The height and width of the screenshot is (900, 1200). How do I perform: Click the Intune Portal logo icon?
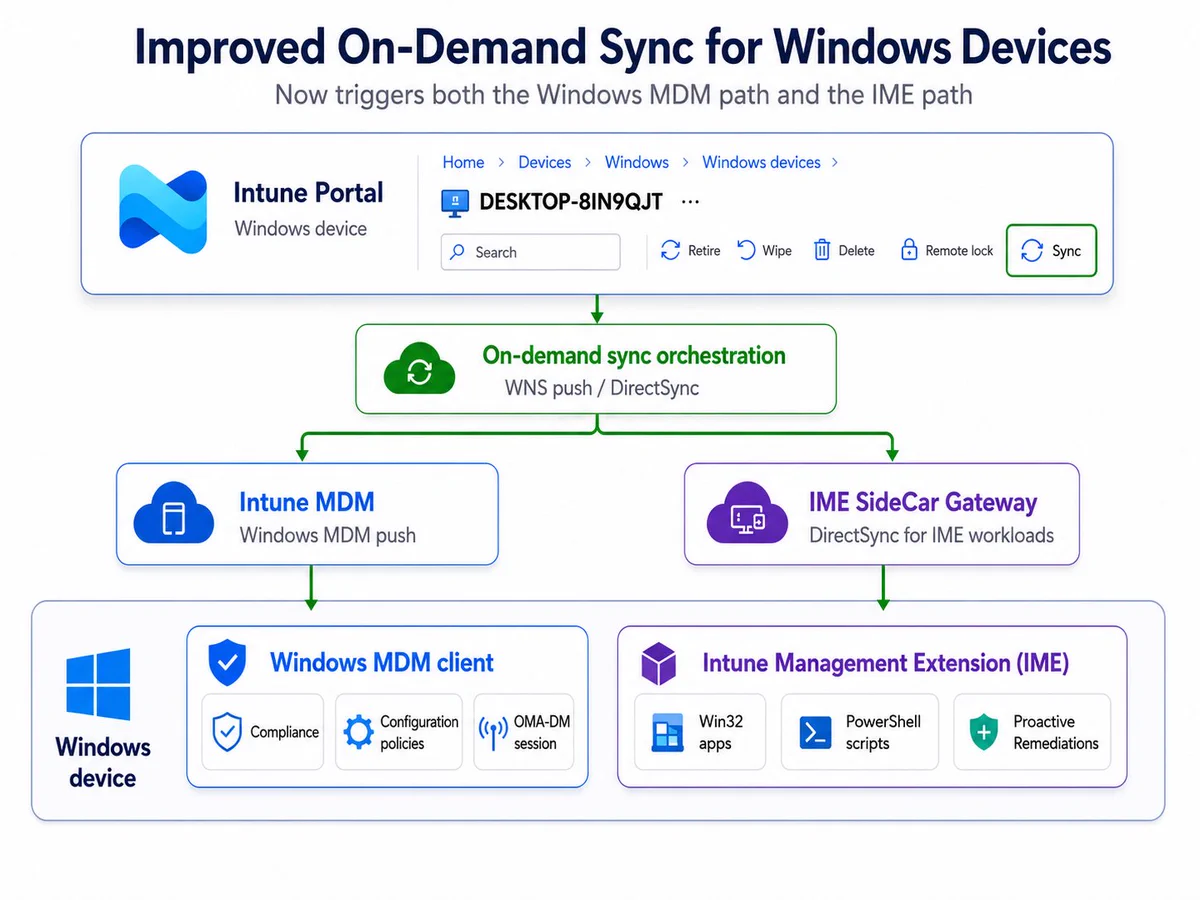pyautogui.click(x=163, y=209)
